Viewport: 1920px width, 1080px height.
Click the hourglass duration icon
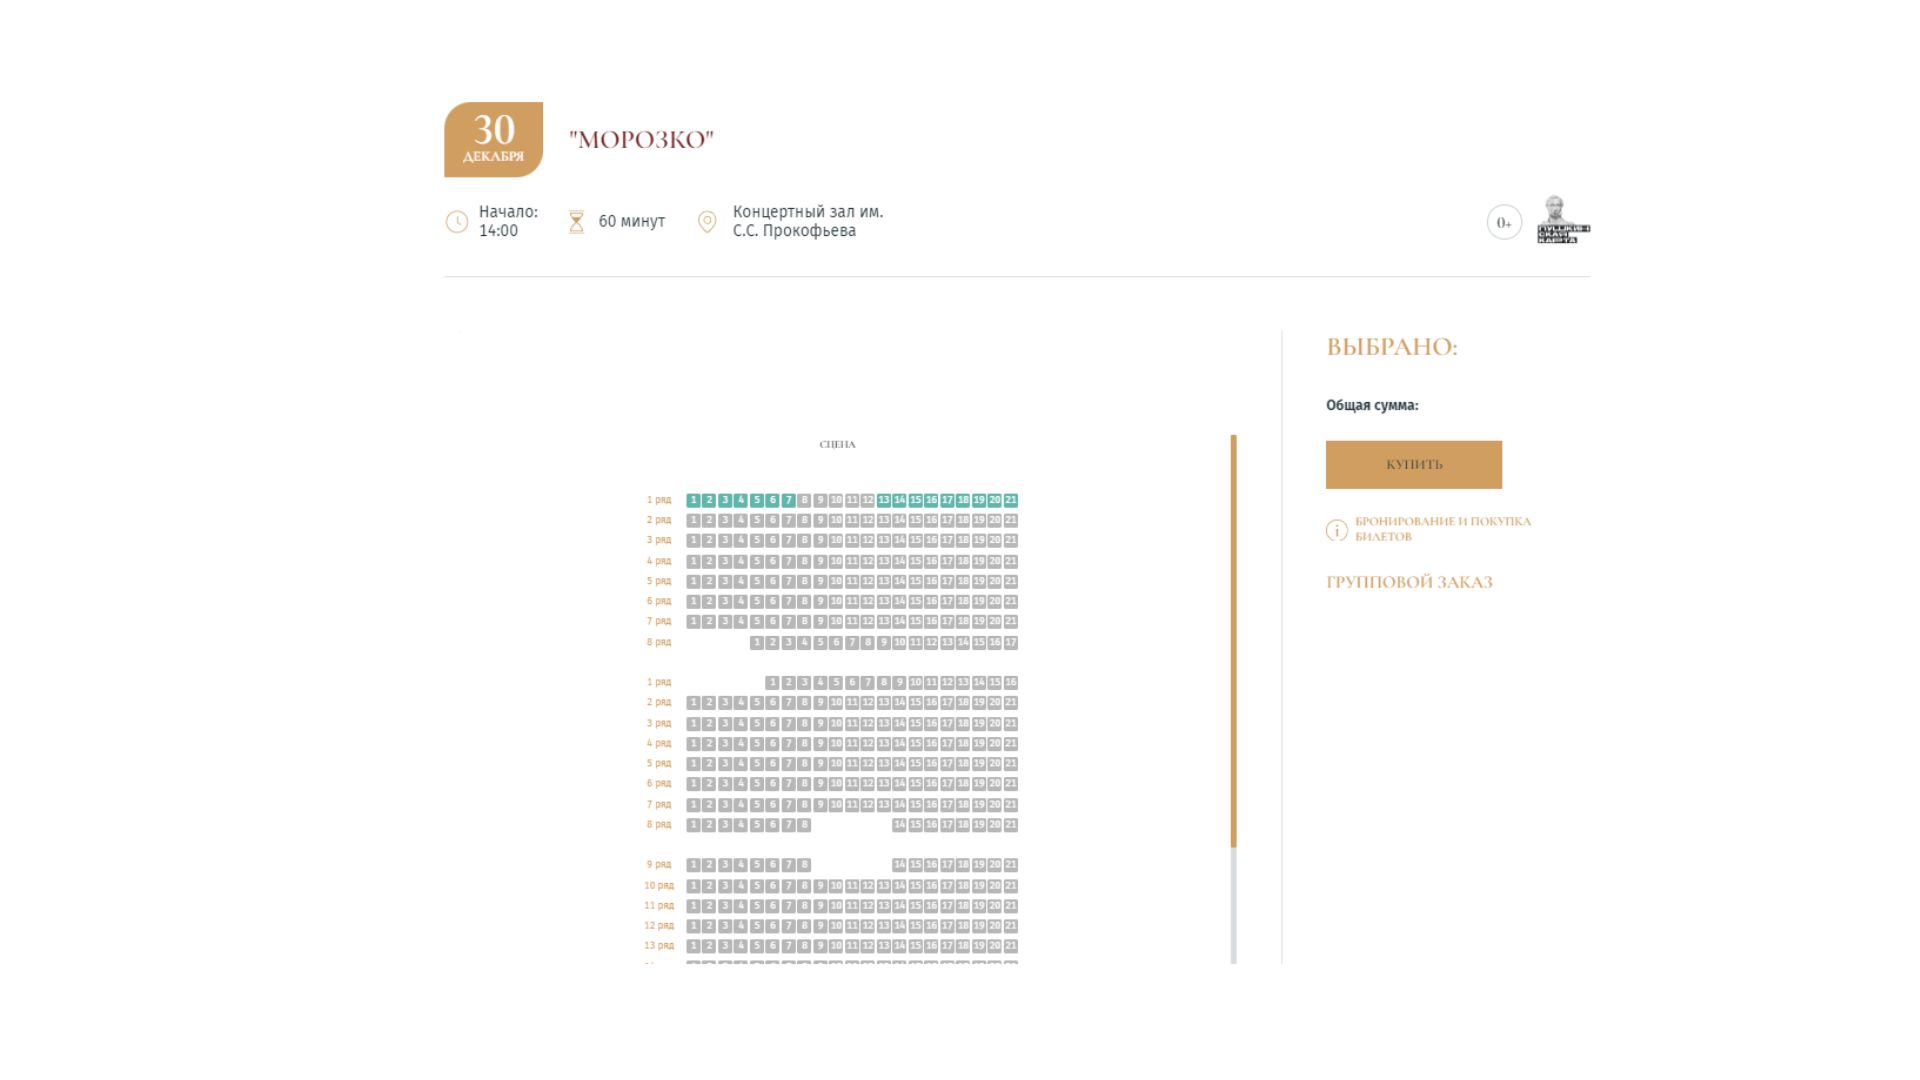point(576,222)
